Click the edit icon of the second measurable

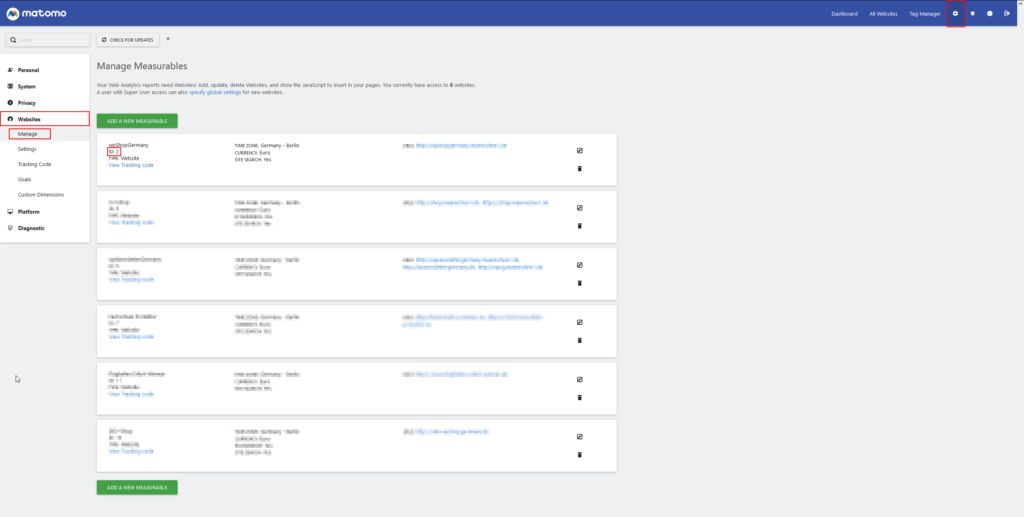tap(579, 208)
